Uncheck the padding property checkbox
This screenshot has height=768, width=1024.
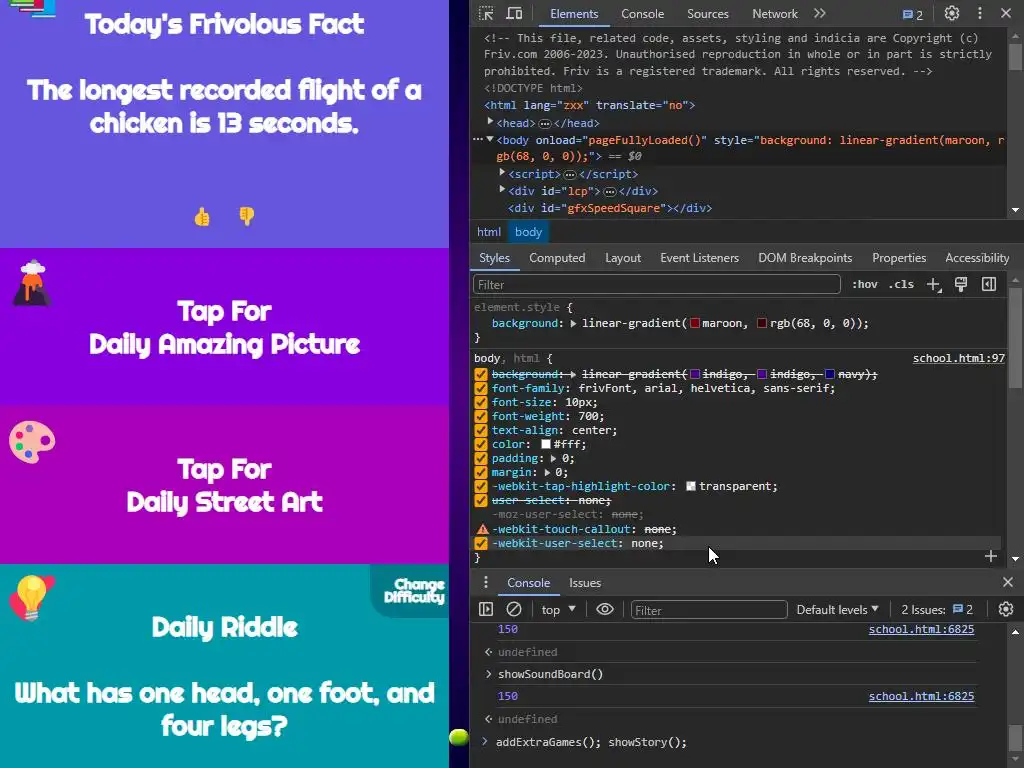click(481, 458)
